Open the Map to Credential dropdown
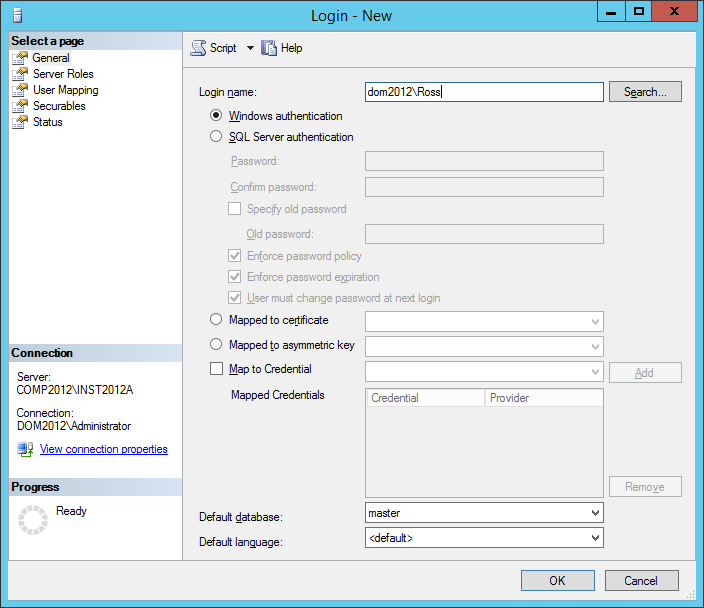704x608 pixels. pyautogui.click(x=595, y=372)
